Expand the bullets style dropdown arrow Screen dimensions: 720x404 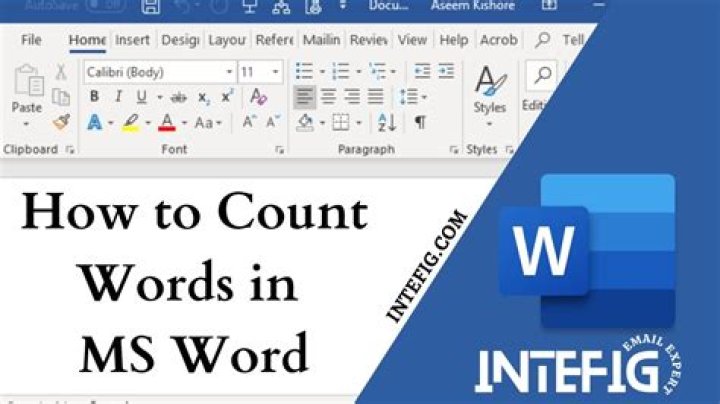pyautogui.click(x=322, y=72)
